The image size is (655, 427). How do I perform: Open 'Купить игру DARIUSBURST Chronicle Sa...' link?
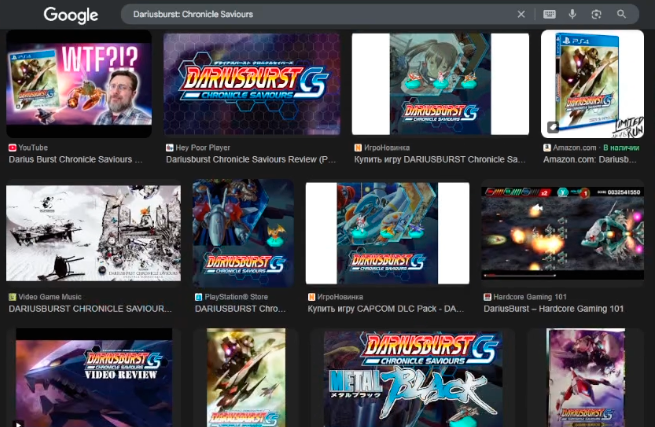click(x=439, y=160)
